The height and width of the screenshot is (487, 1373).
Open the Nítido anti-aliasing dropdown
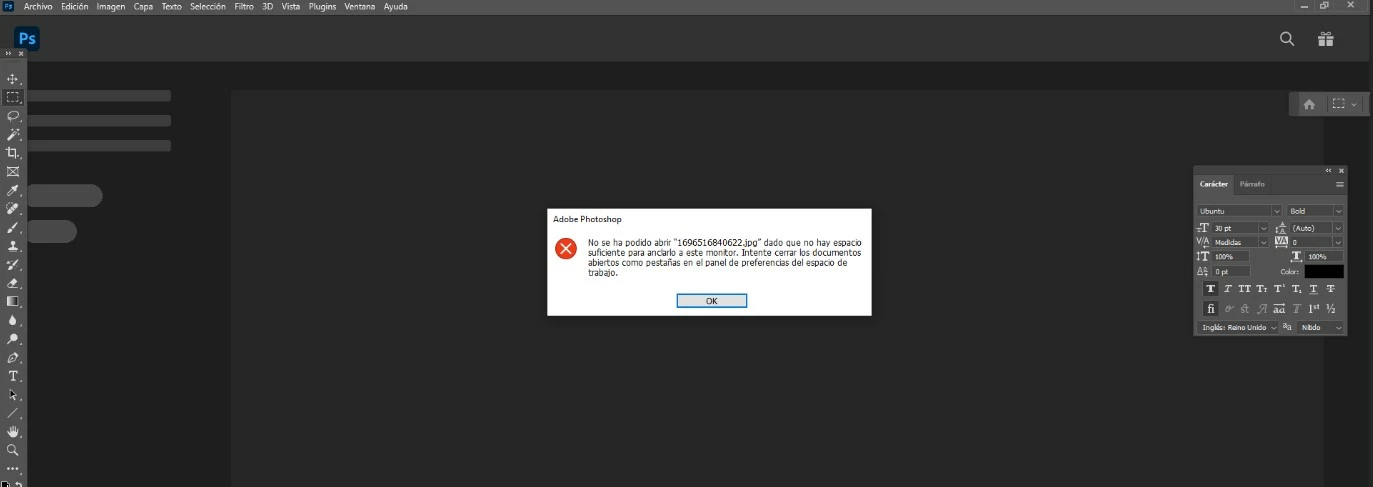[x=1320, y=327]
